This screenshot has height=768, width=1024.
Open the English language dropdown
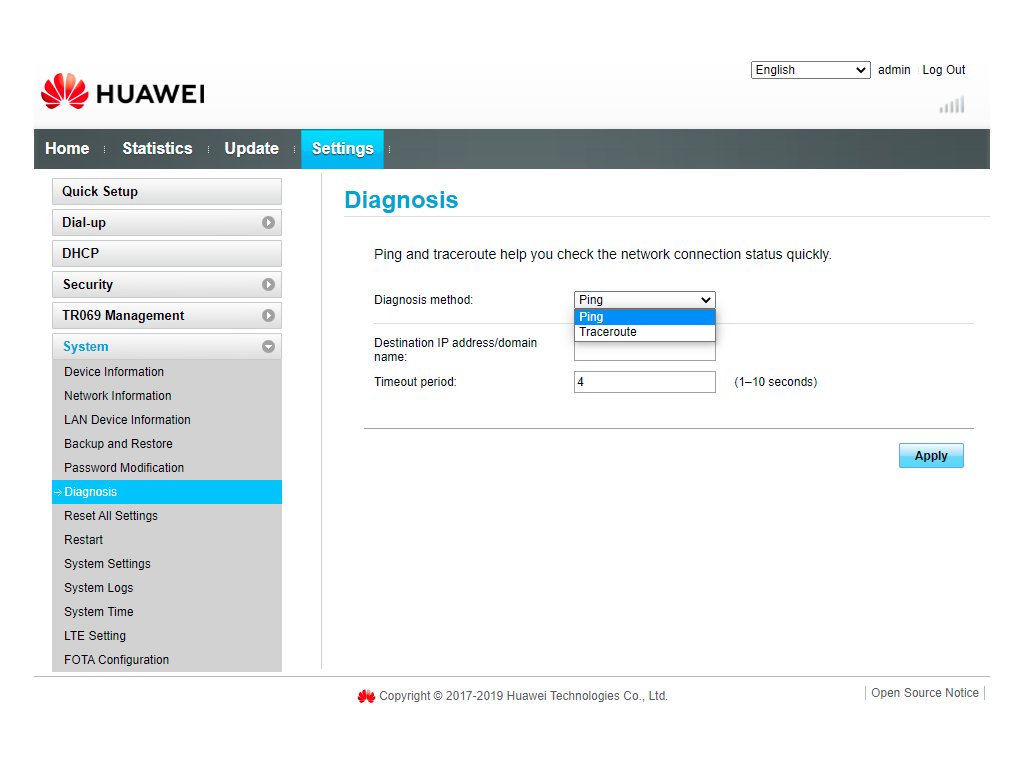pos(810,70)
